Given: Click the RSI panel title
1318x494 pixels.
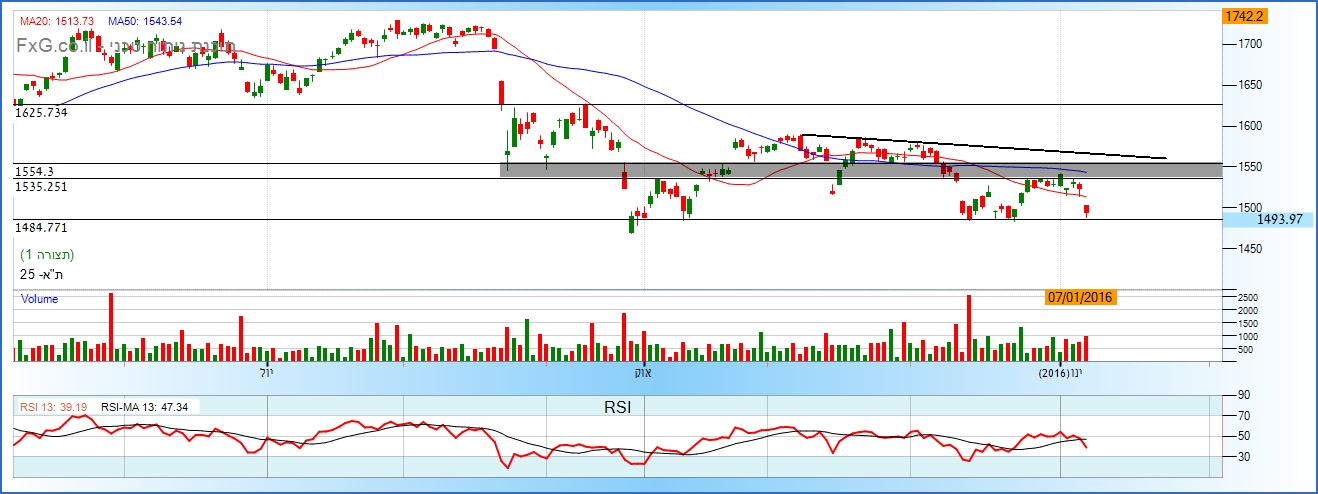Looking at the screenshot, I should 617,407.
